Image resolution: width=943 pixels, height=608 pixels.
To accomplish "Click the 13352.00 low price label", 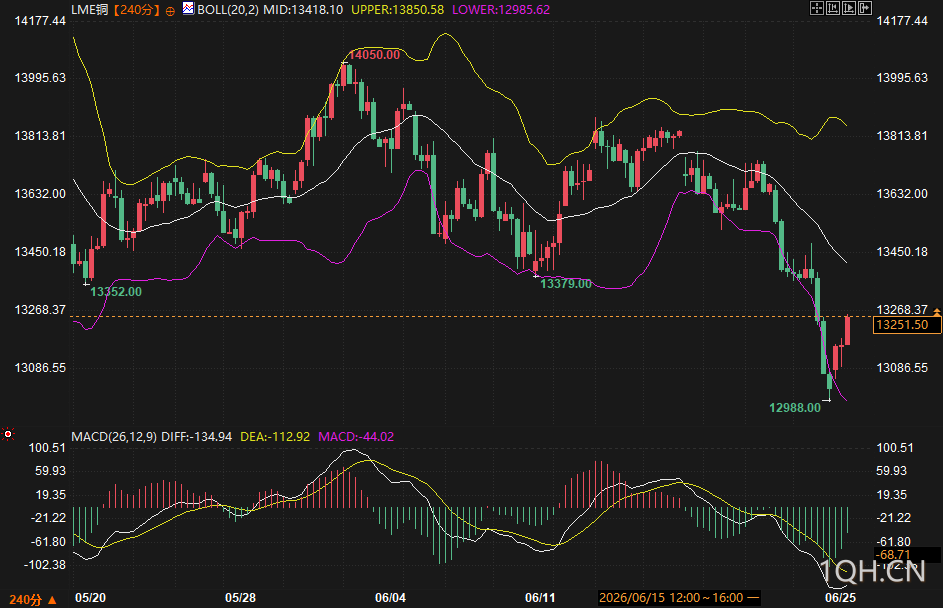I will (116, 292).
